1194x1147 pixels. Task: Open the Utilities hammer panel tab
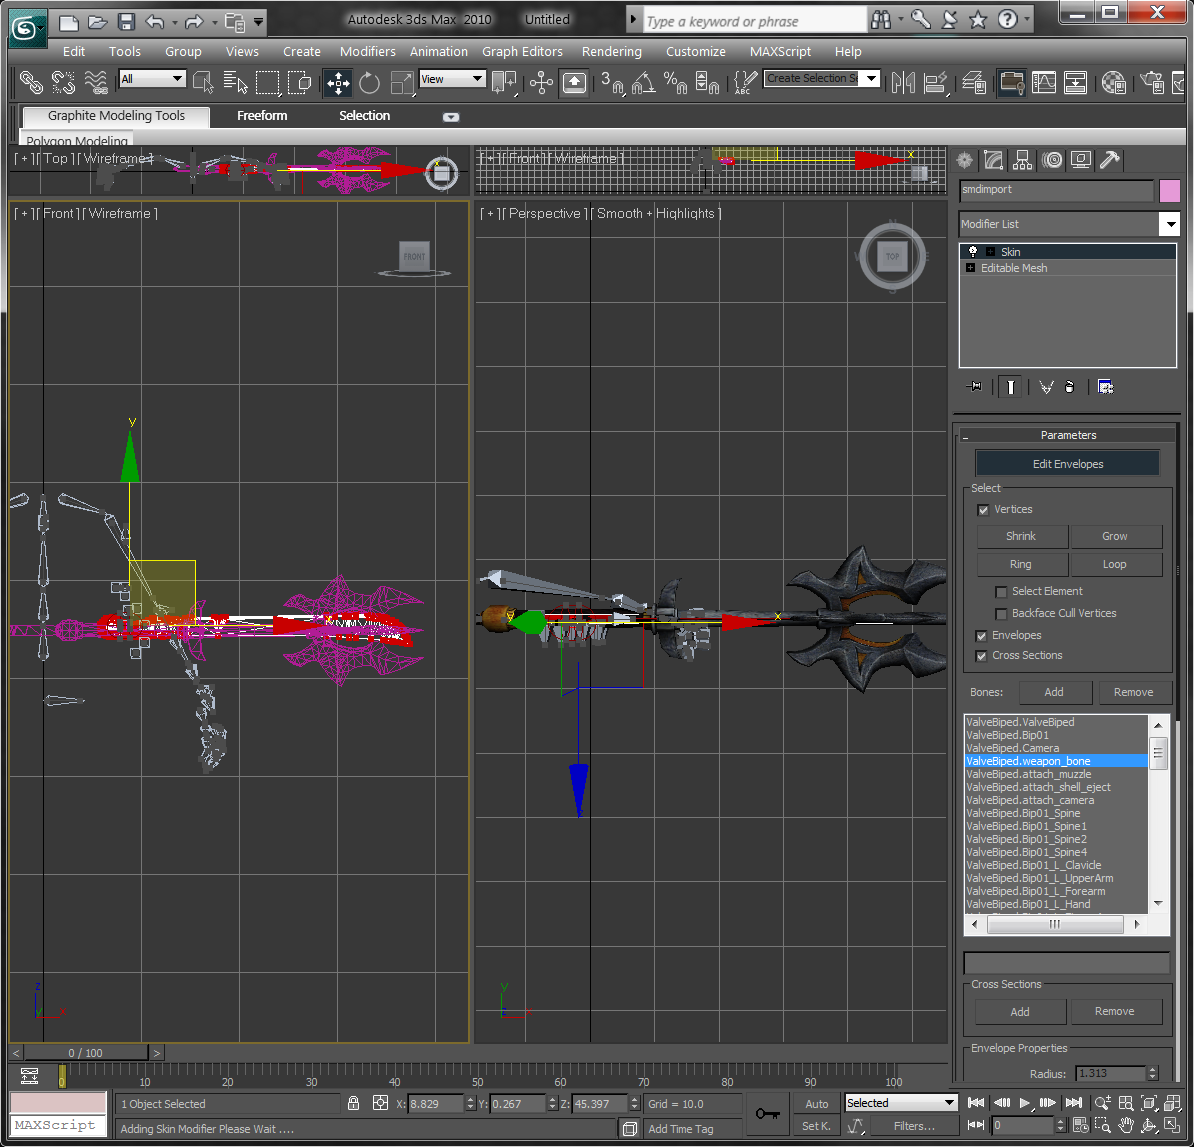click(1109, 160)
